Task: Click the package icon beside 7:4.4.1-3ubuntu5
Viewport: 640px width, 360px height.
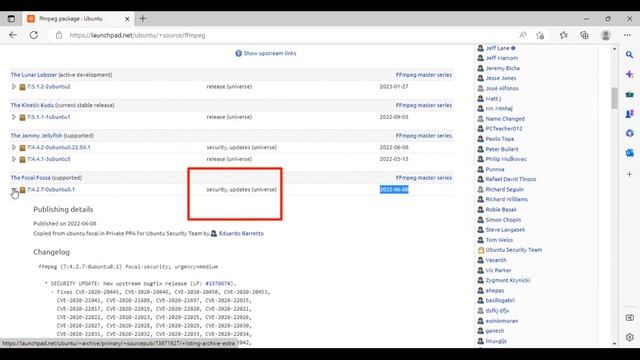Action: 22,159
